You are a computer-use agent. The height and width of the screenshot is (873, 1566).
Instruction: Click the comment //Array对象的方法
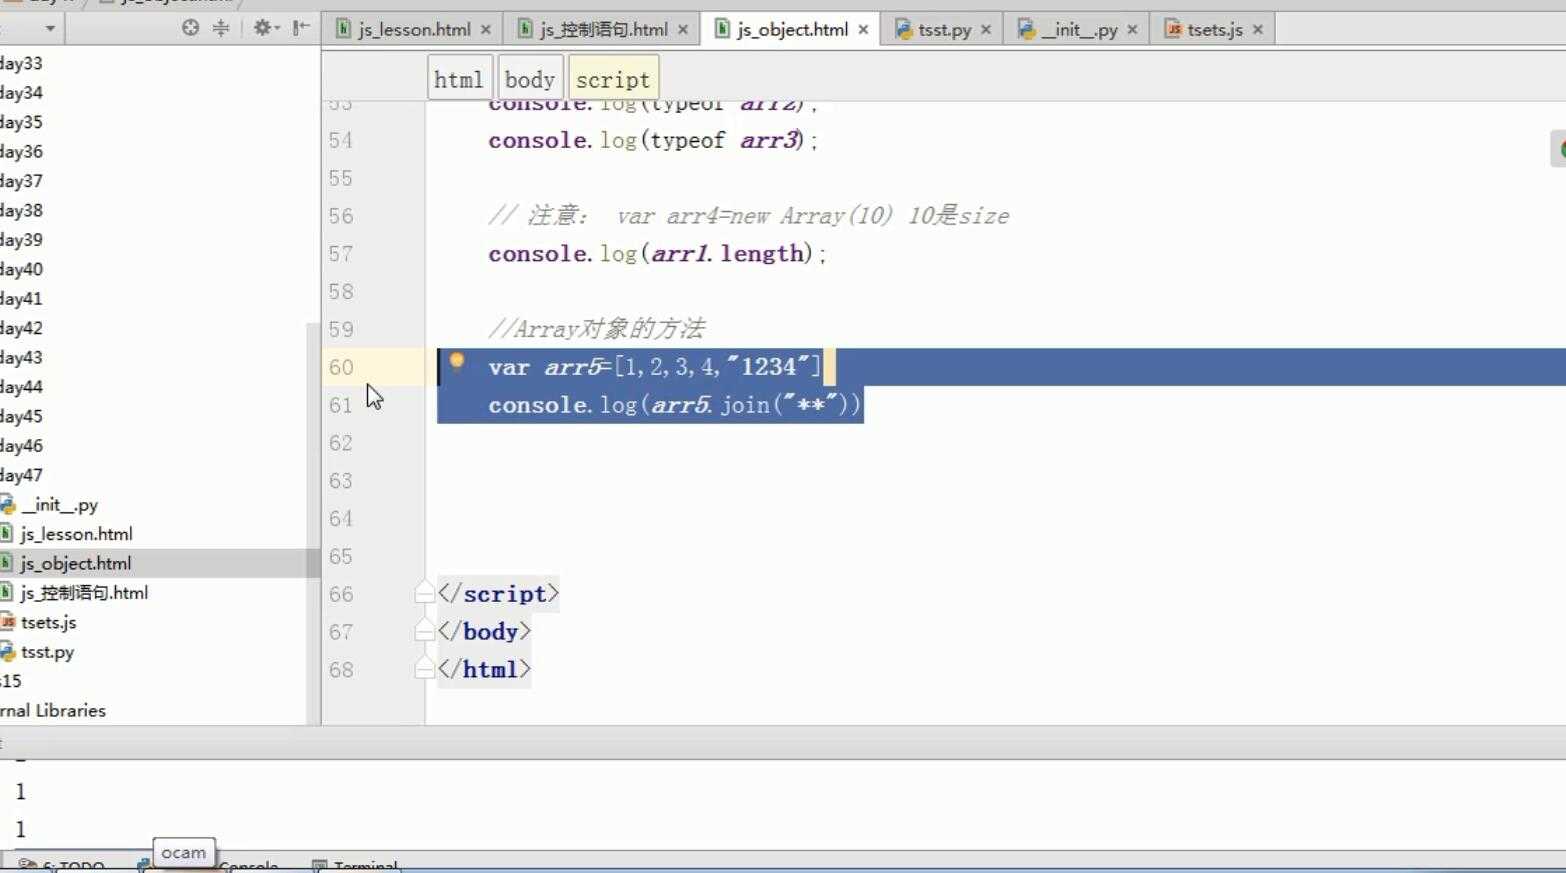click(596, 329)
